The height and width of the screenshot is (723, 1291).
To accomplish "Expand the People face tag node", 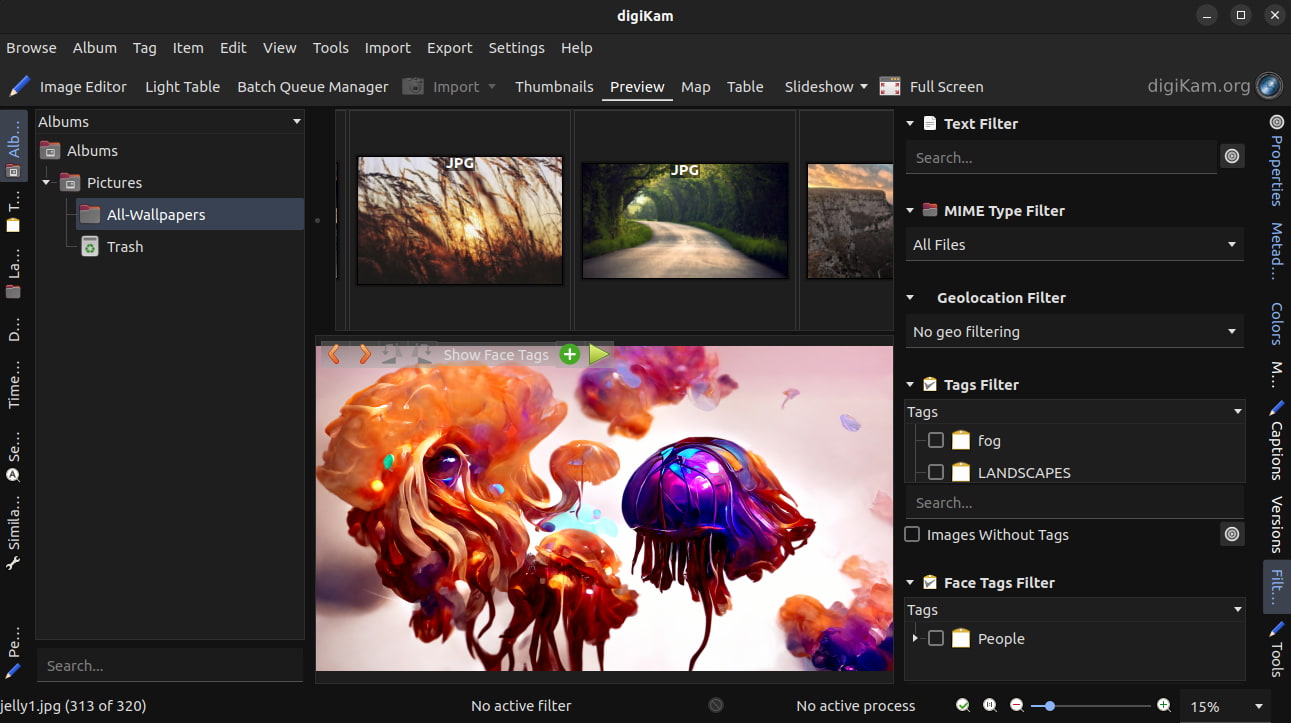I will (x=915, y=638).
